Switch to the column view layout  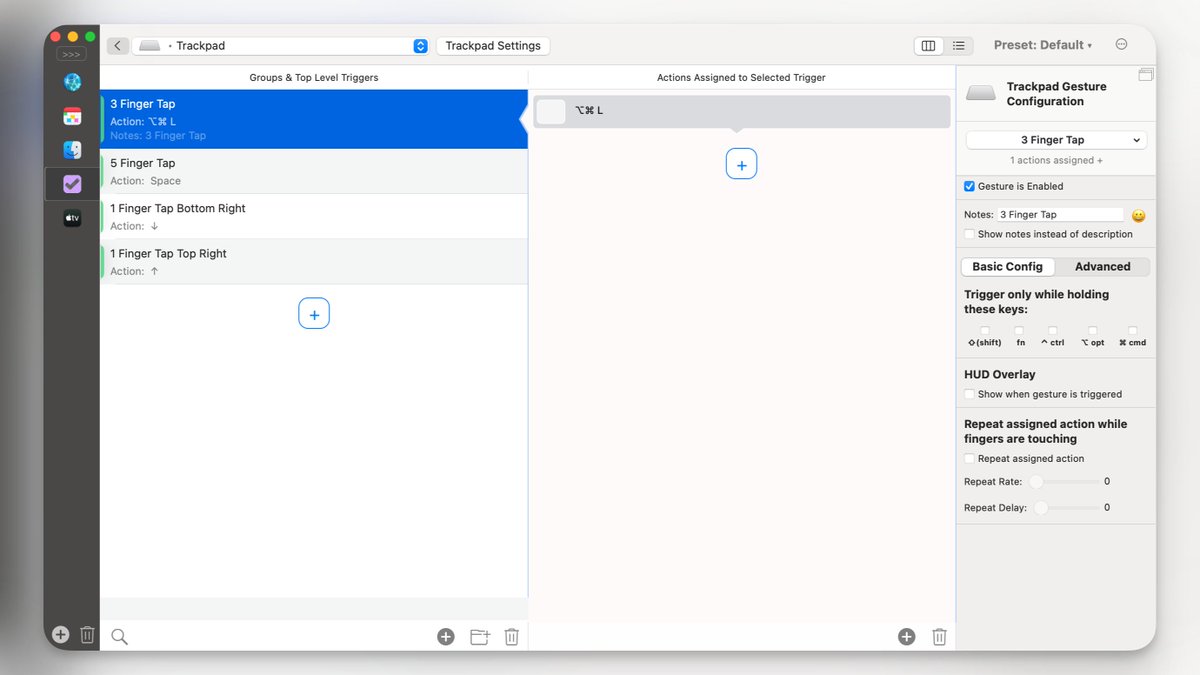coord(928,46)
